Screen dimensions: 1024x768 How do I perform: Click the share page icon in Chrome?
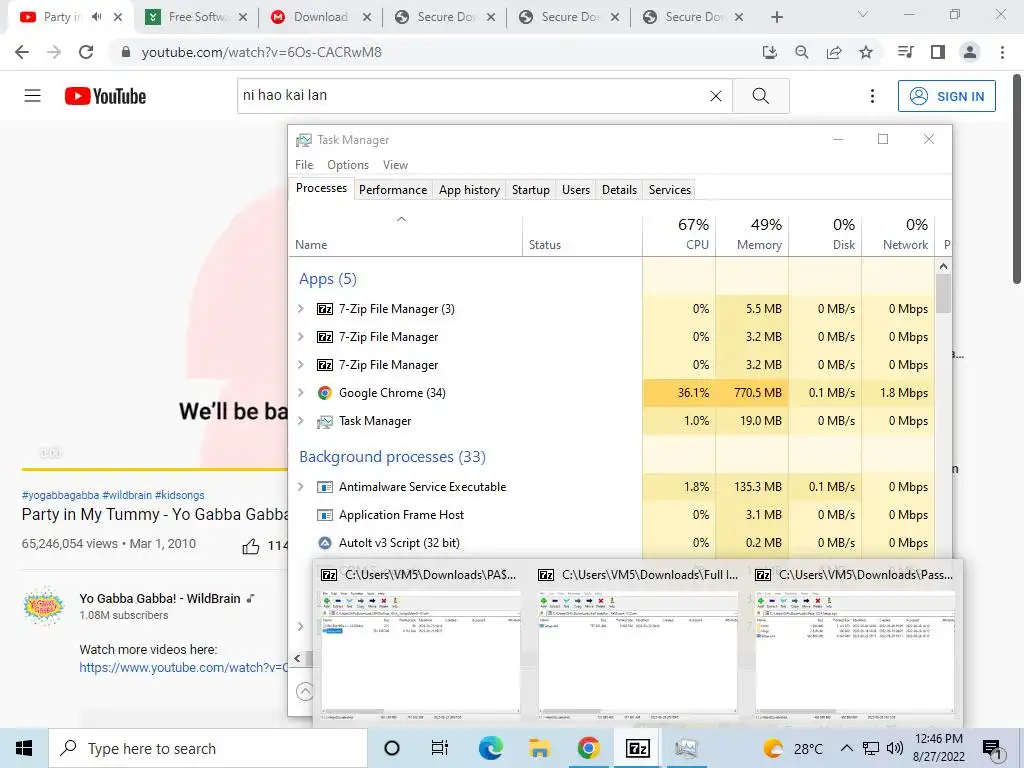(834, 52)
